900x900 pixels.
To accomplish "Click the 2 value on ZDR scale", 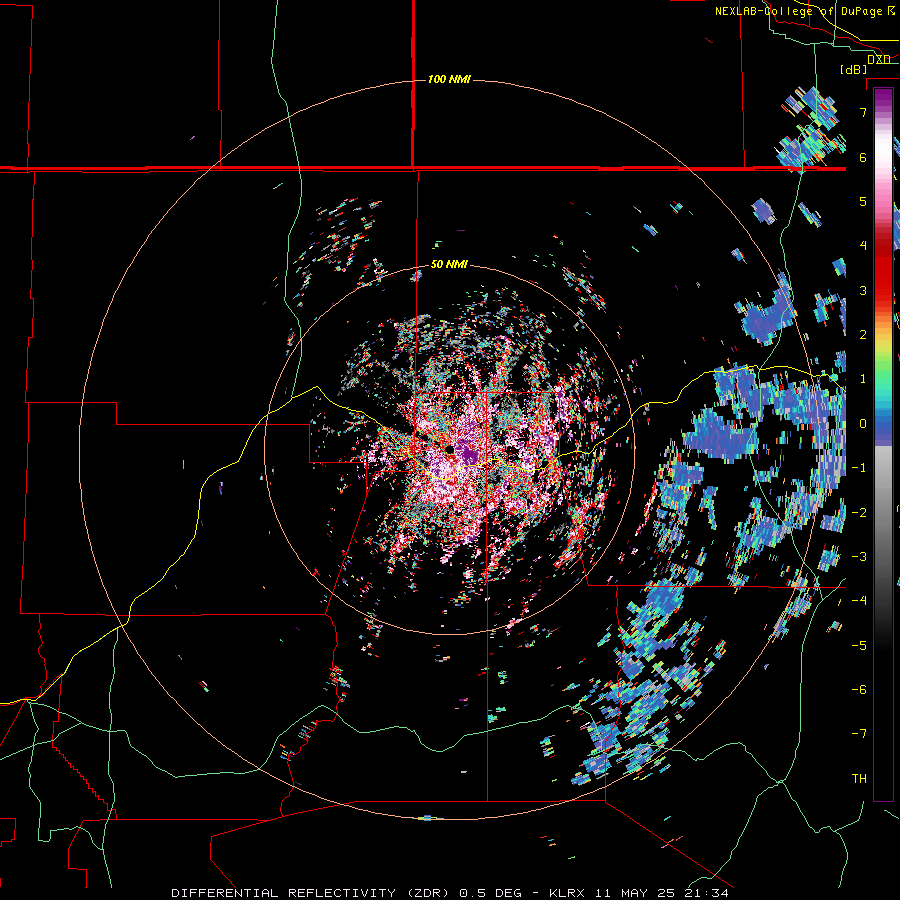I will tap(863, 335).
